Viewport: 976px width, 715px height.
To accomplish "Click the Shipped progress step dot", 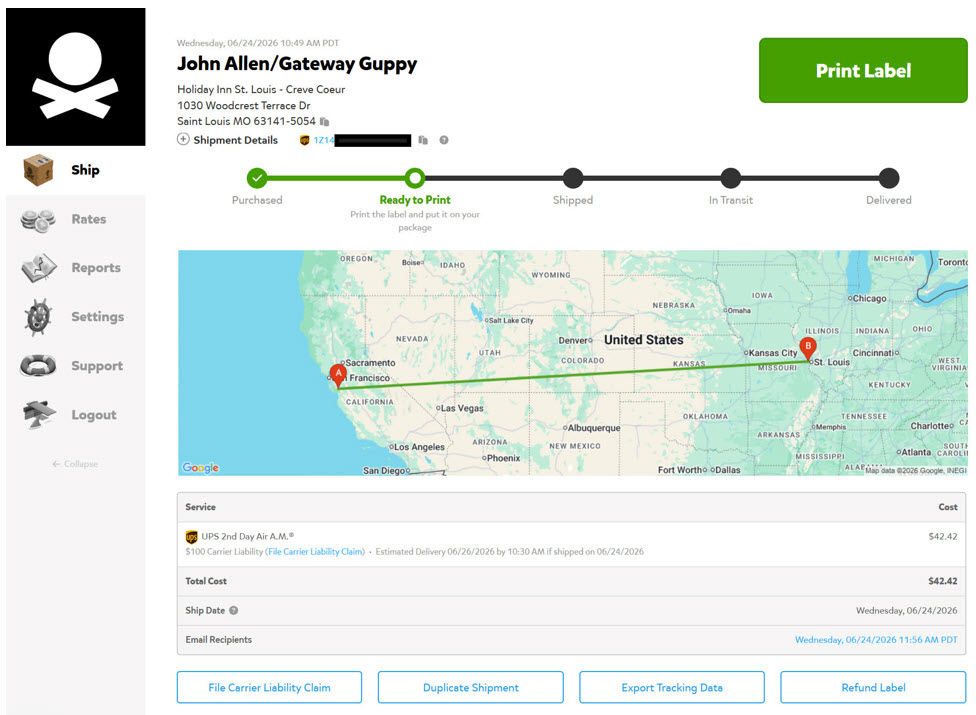I will coord(573,179).
